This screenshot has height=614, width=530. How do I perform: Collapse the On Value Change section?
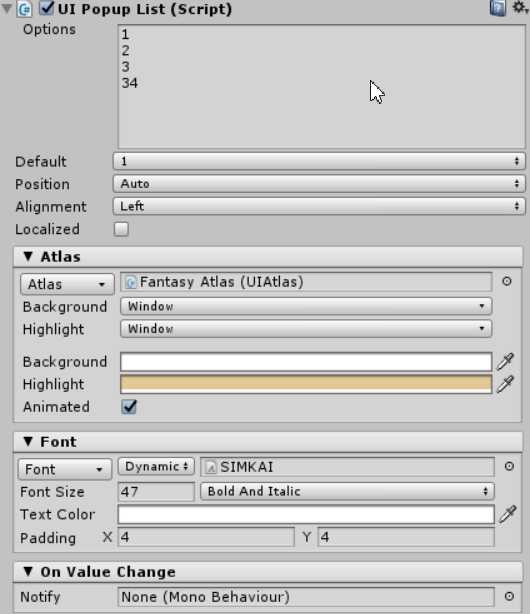pyautogui.click(x=268, y=572)
